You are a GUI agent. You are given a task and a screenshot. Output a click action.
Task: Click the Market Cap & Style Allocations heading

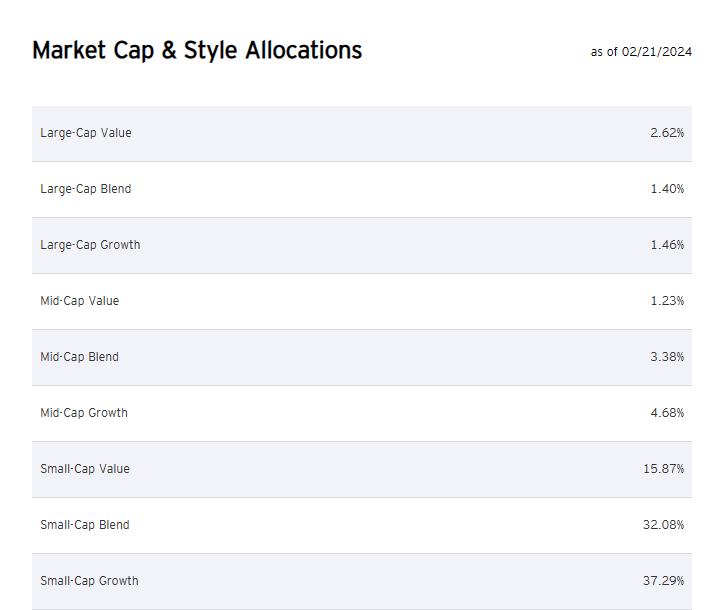(197, 50)
